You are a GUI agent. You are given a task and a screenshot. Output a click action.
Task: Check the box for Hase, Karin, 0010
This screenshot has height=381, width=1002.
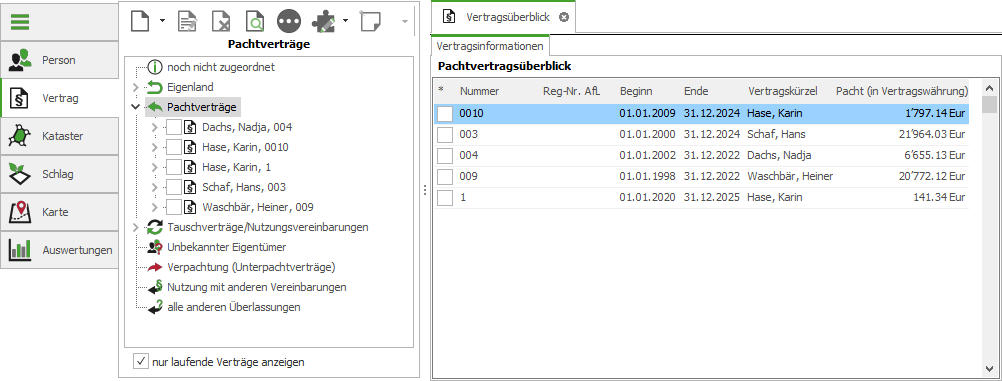174,147
